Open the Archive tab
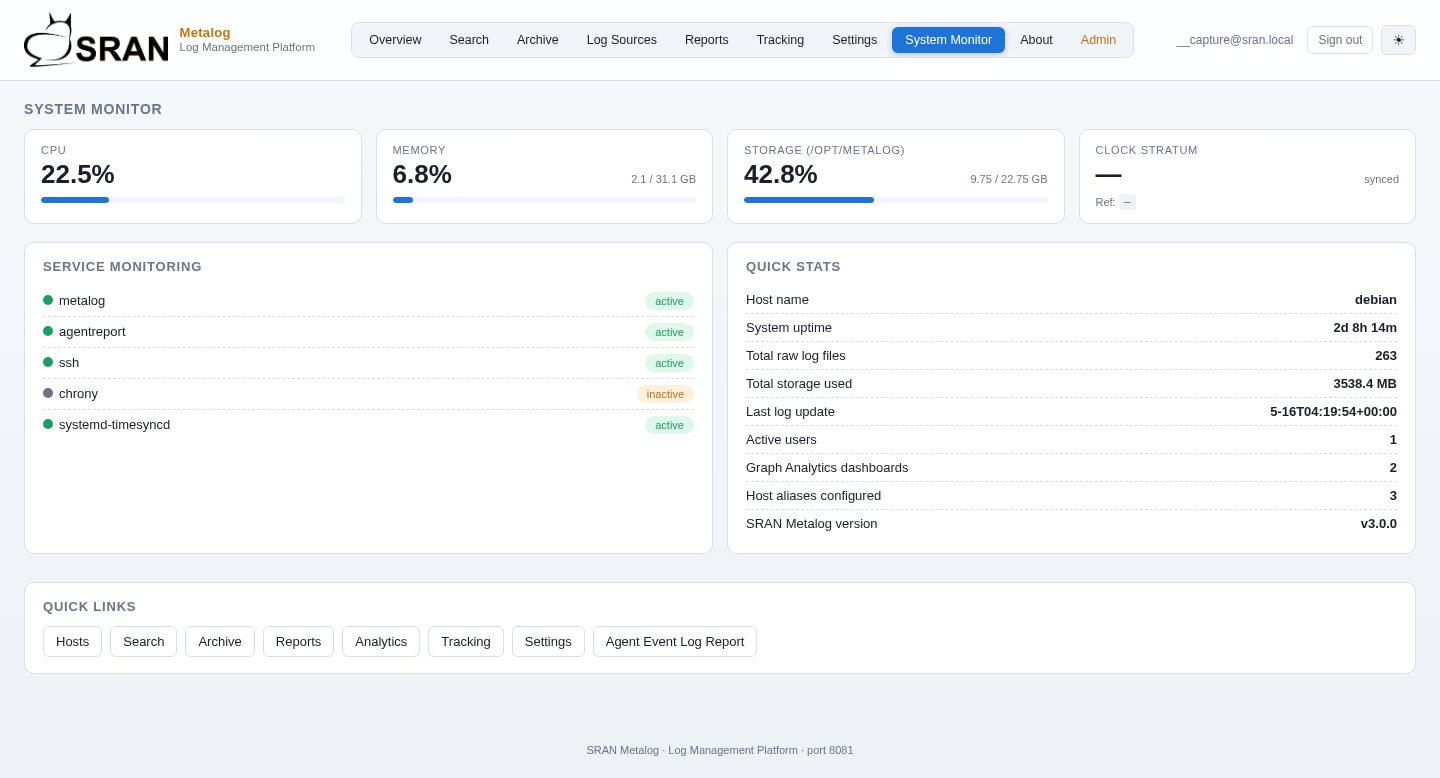This screenshot has width=1440, height=778. 538,40
